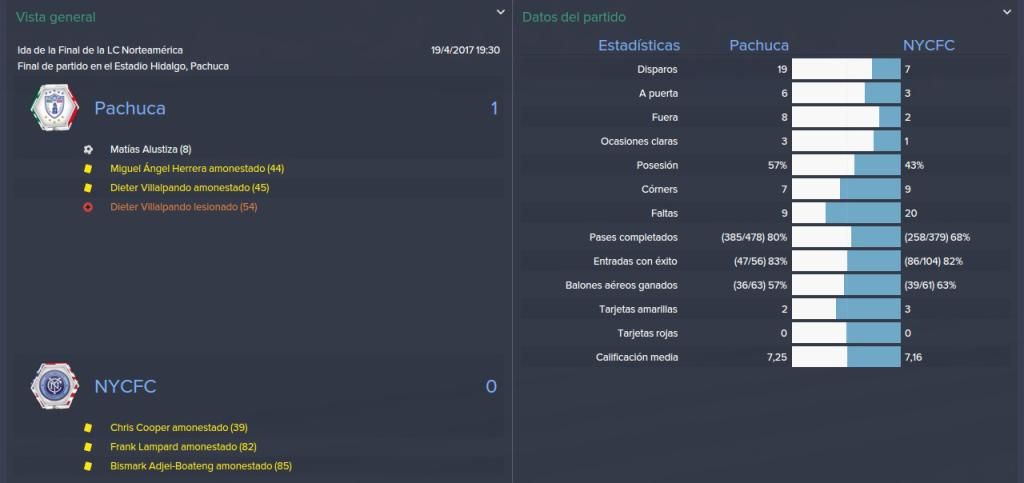Click the goal icon beside Matías Alustiza
This screenshot has width=1024, height=483.
click(x=88, y=149)
